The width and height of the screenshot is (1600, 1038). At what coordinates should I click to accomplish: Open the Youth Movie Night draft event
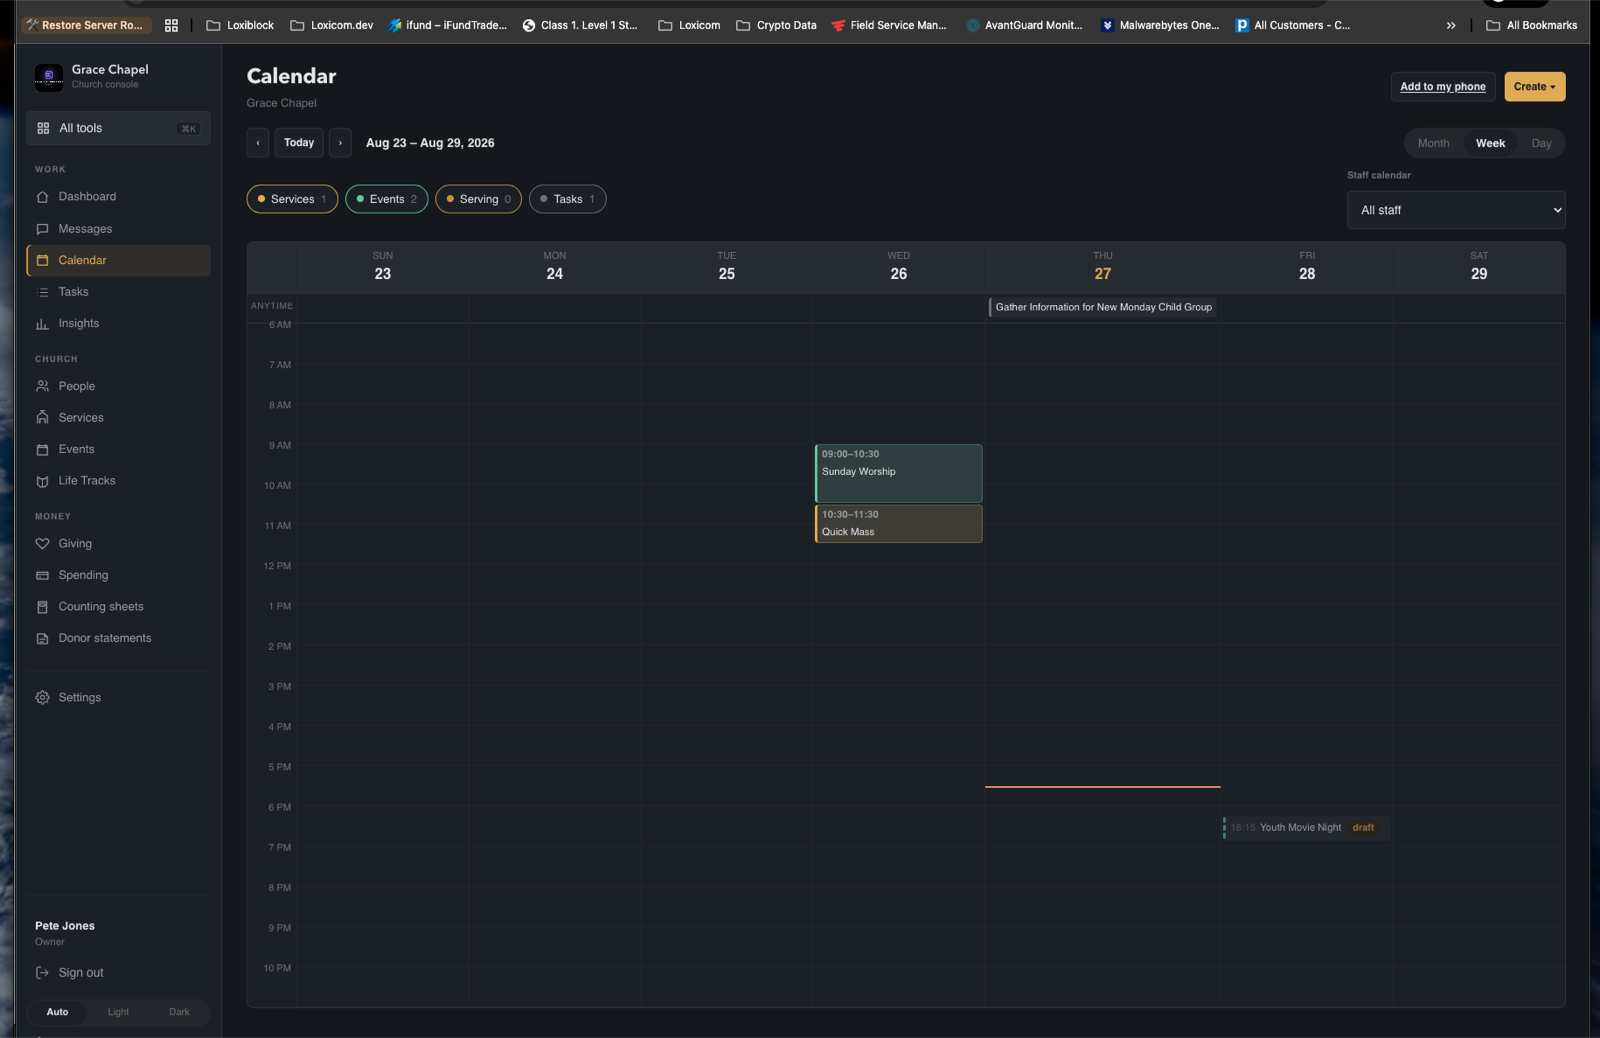coord(1305,828)
